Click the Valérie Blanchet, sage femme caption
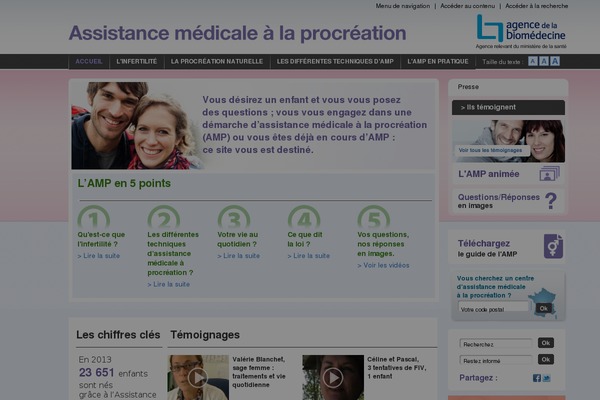This screenshot has height=400, width=600. click(x=259, y=372)
